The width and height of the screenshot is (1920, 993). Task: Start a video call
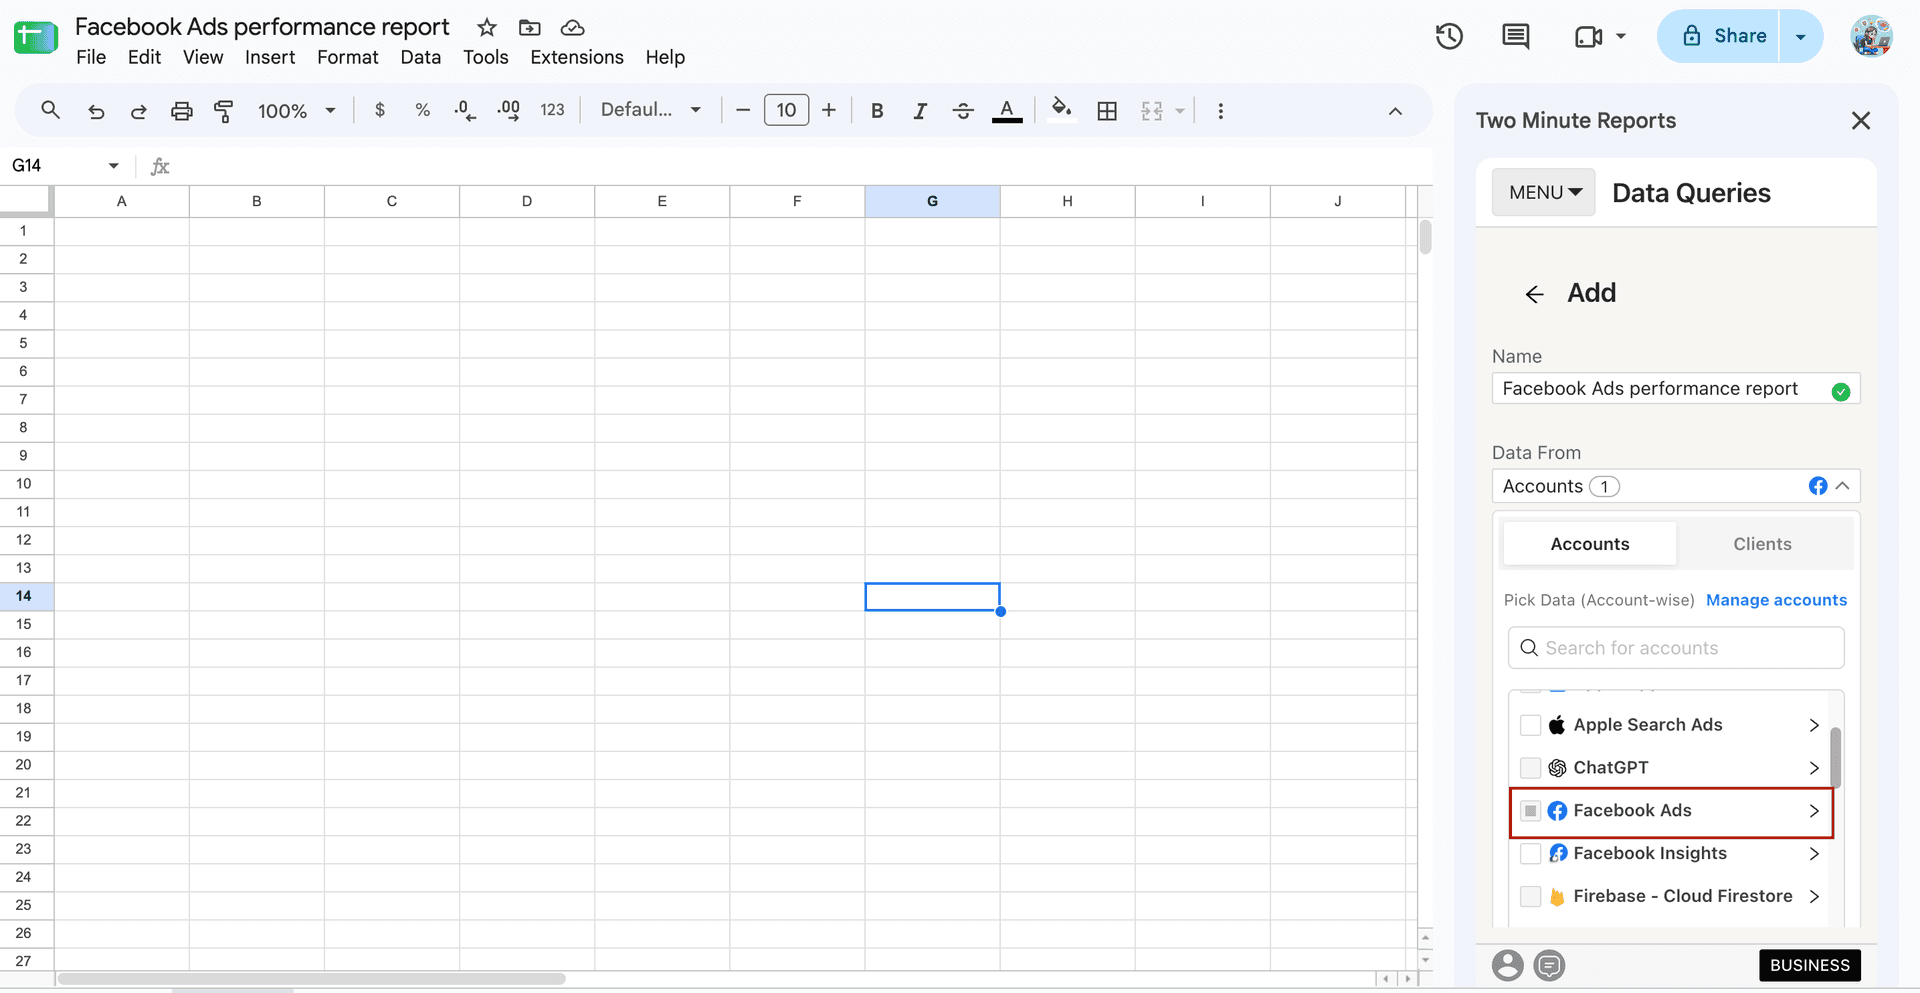point(1589,37)
